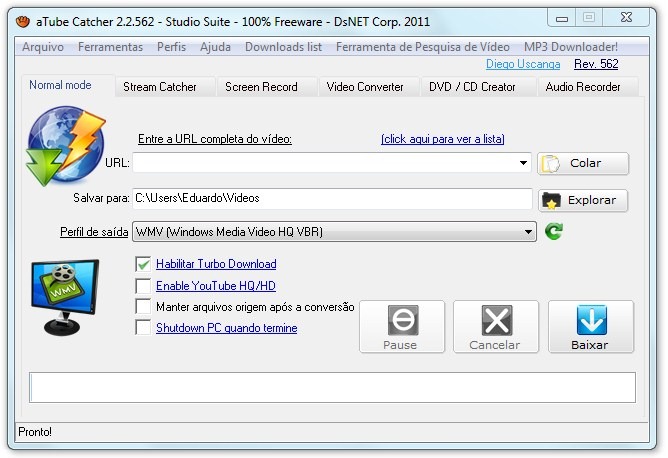Open the Perfil de saída dropdown
The width and height of the screenshot is (668, 458).
tap(529, 232)
